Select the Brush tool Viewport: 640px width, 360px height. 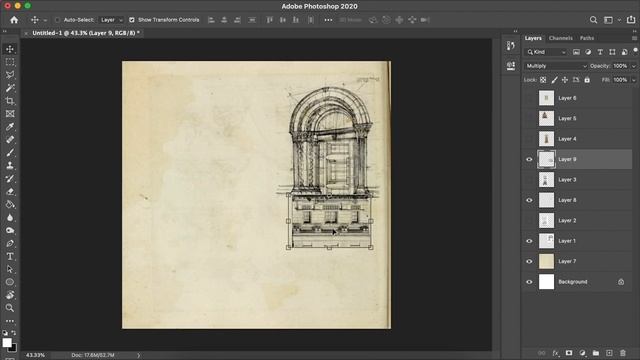pos(10,153)
